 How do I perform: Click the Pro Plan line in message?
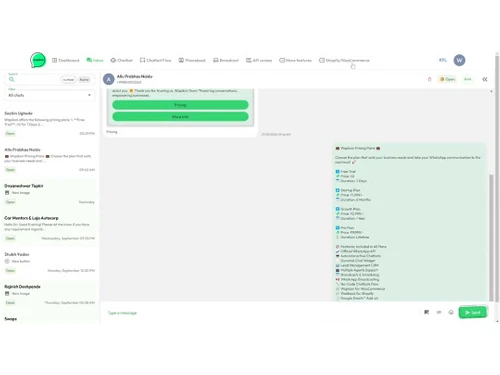coord(345,228)
